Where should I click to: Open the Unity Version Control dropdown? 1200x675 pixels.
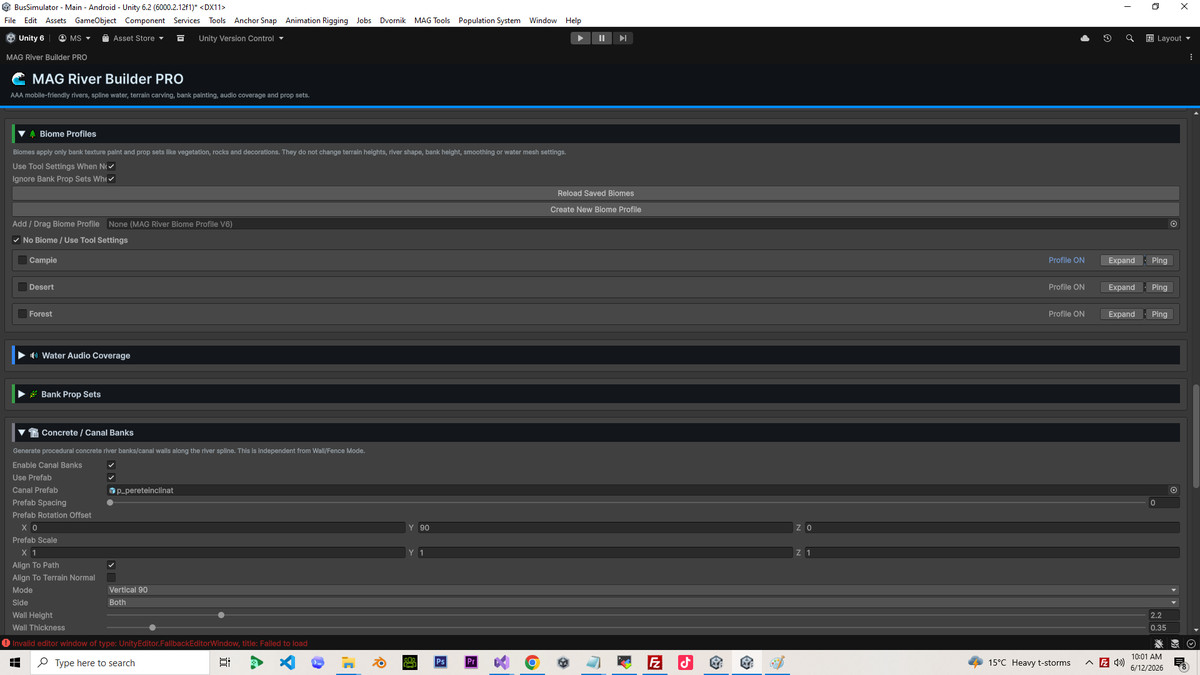click(241, 38)
